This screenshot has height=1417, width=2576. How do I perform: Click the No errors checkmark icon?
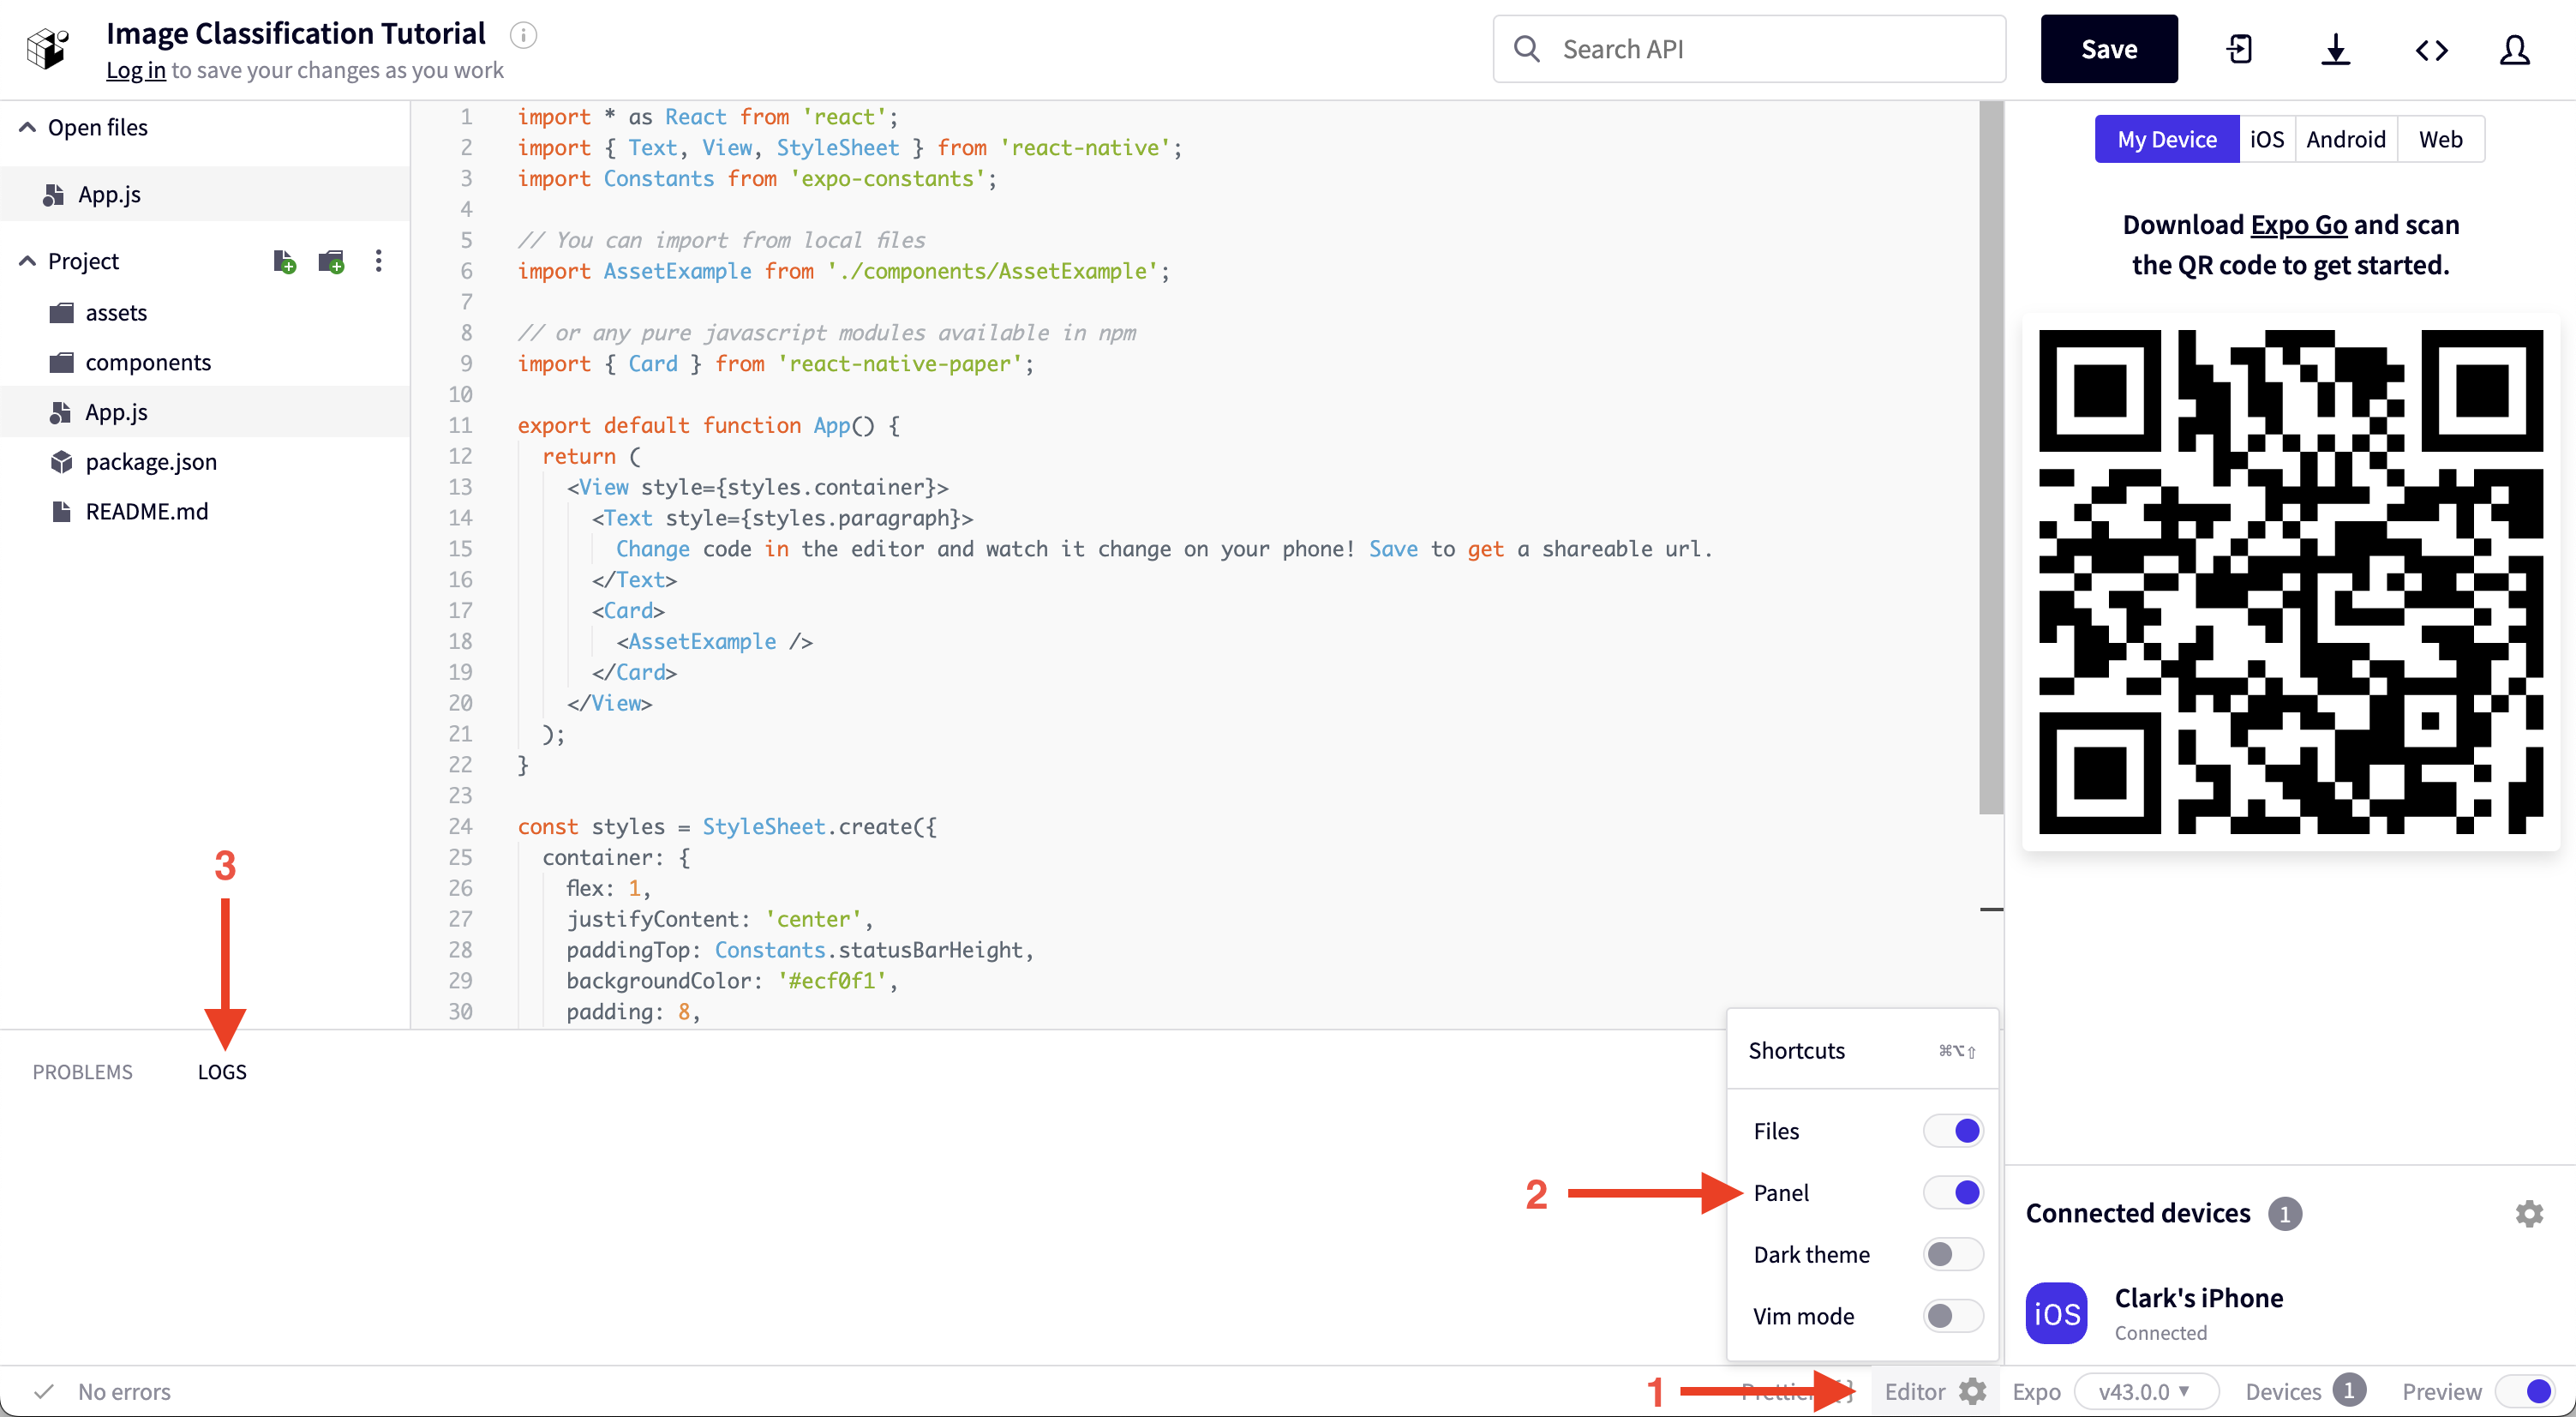(x=44, y=1391)
